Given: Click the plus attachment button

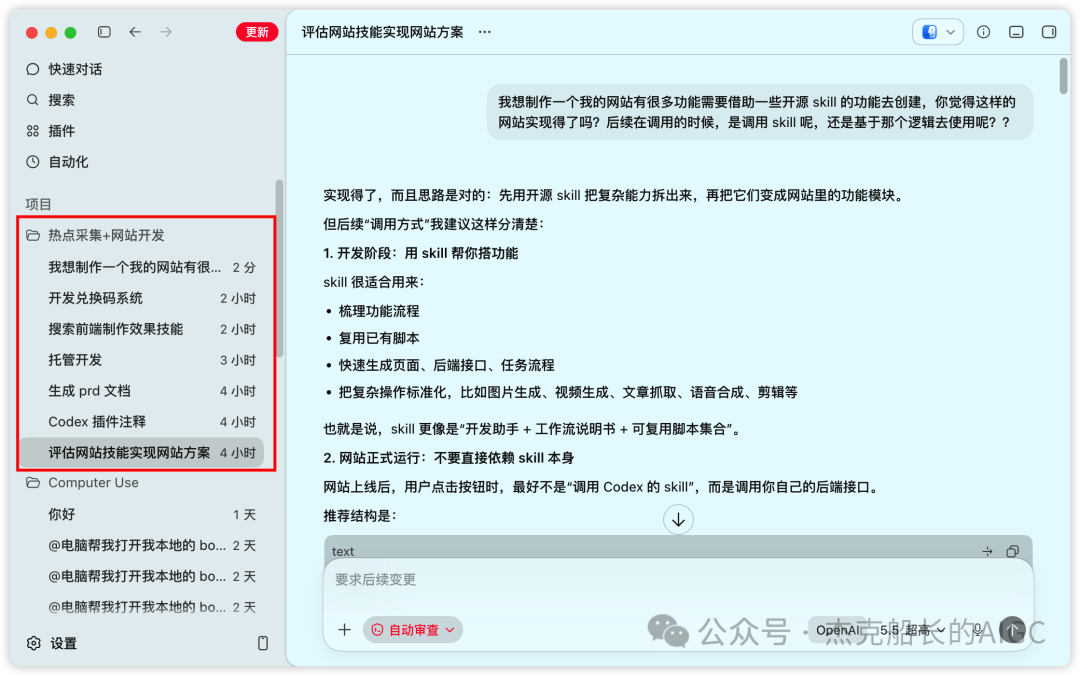Looking at the screenshot, I should pos(344,630).
